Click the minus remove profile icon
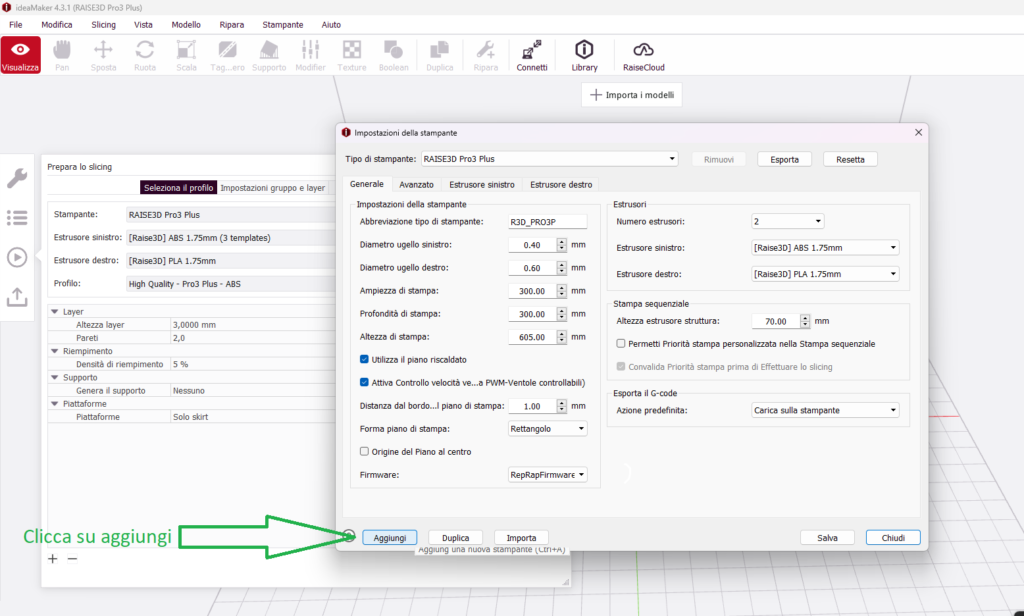This screenshot has width=1024, height=616. [x=72, y=559]
